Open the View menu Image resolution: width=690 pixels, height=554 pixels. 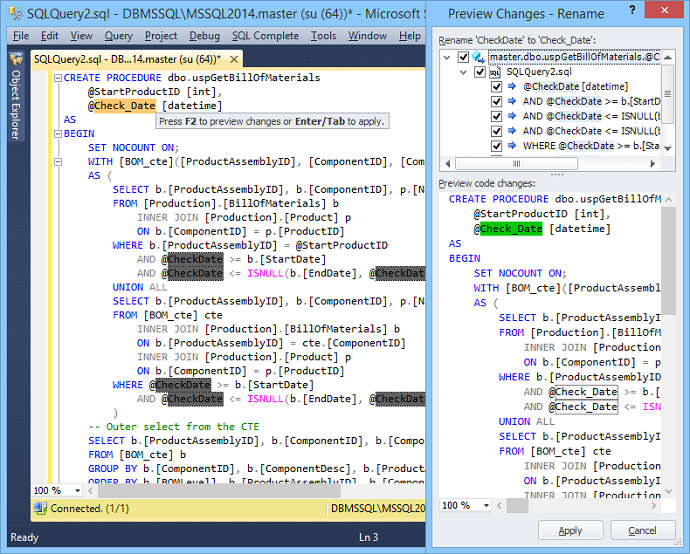tap(81, 36)
